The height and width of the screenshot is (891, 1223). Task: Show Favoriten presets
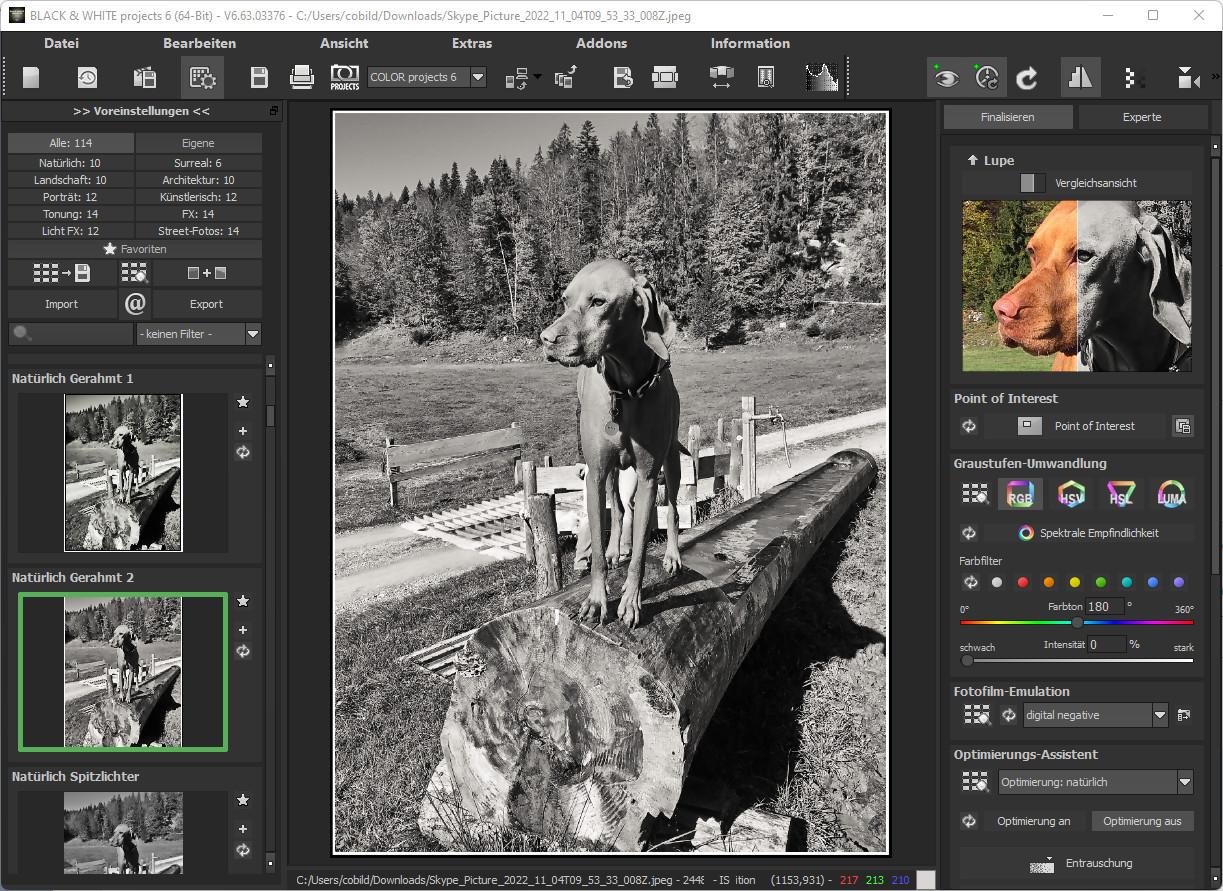pos(135,249)
